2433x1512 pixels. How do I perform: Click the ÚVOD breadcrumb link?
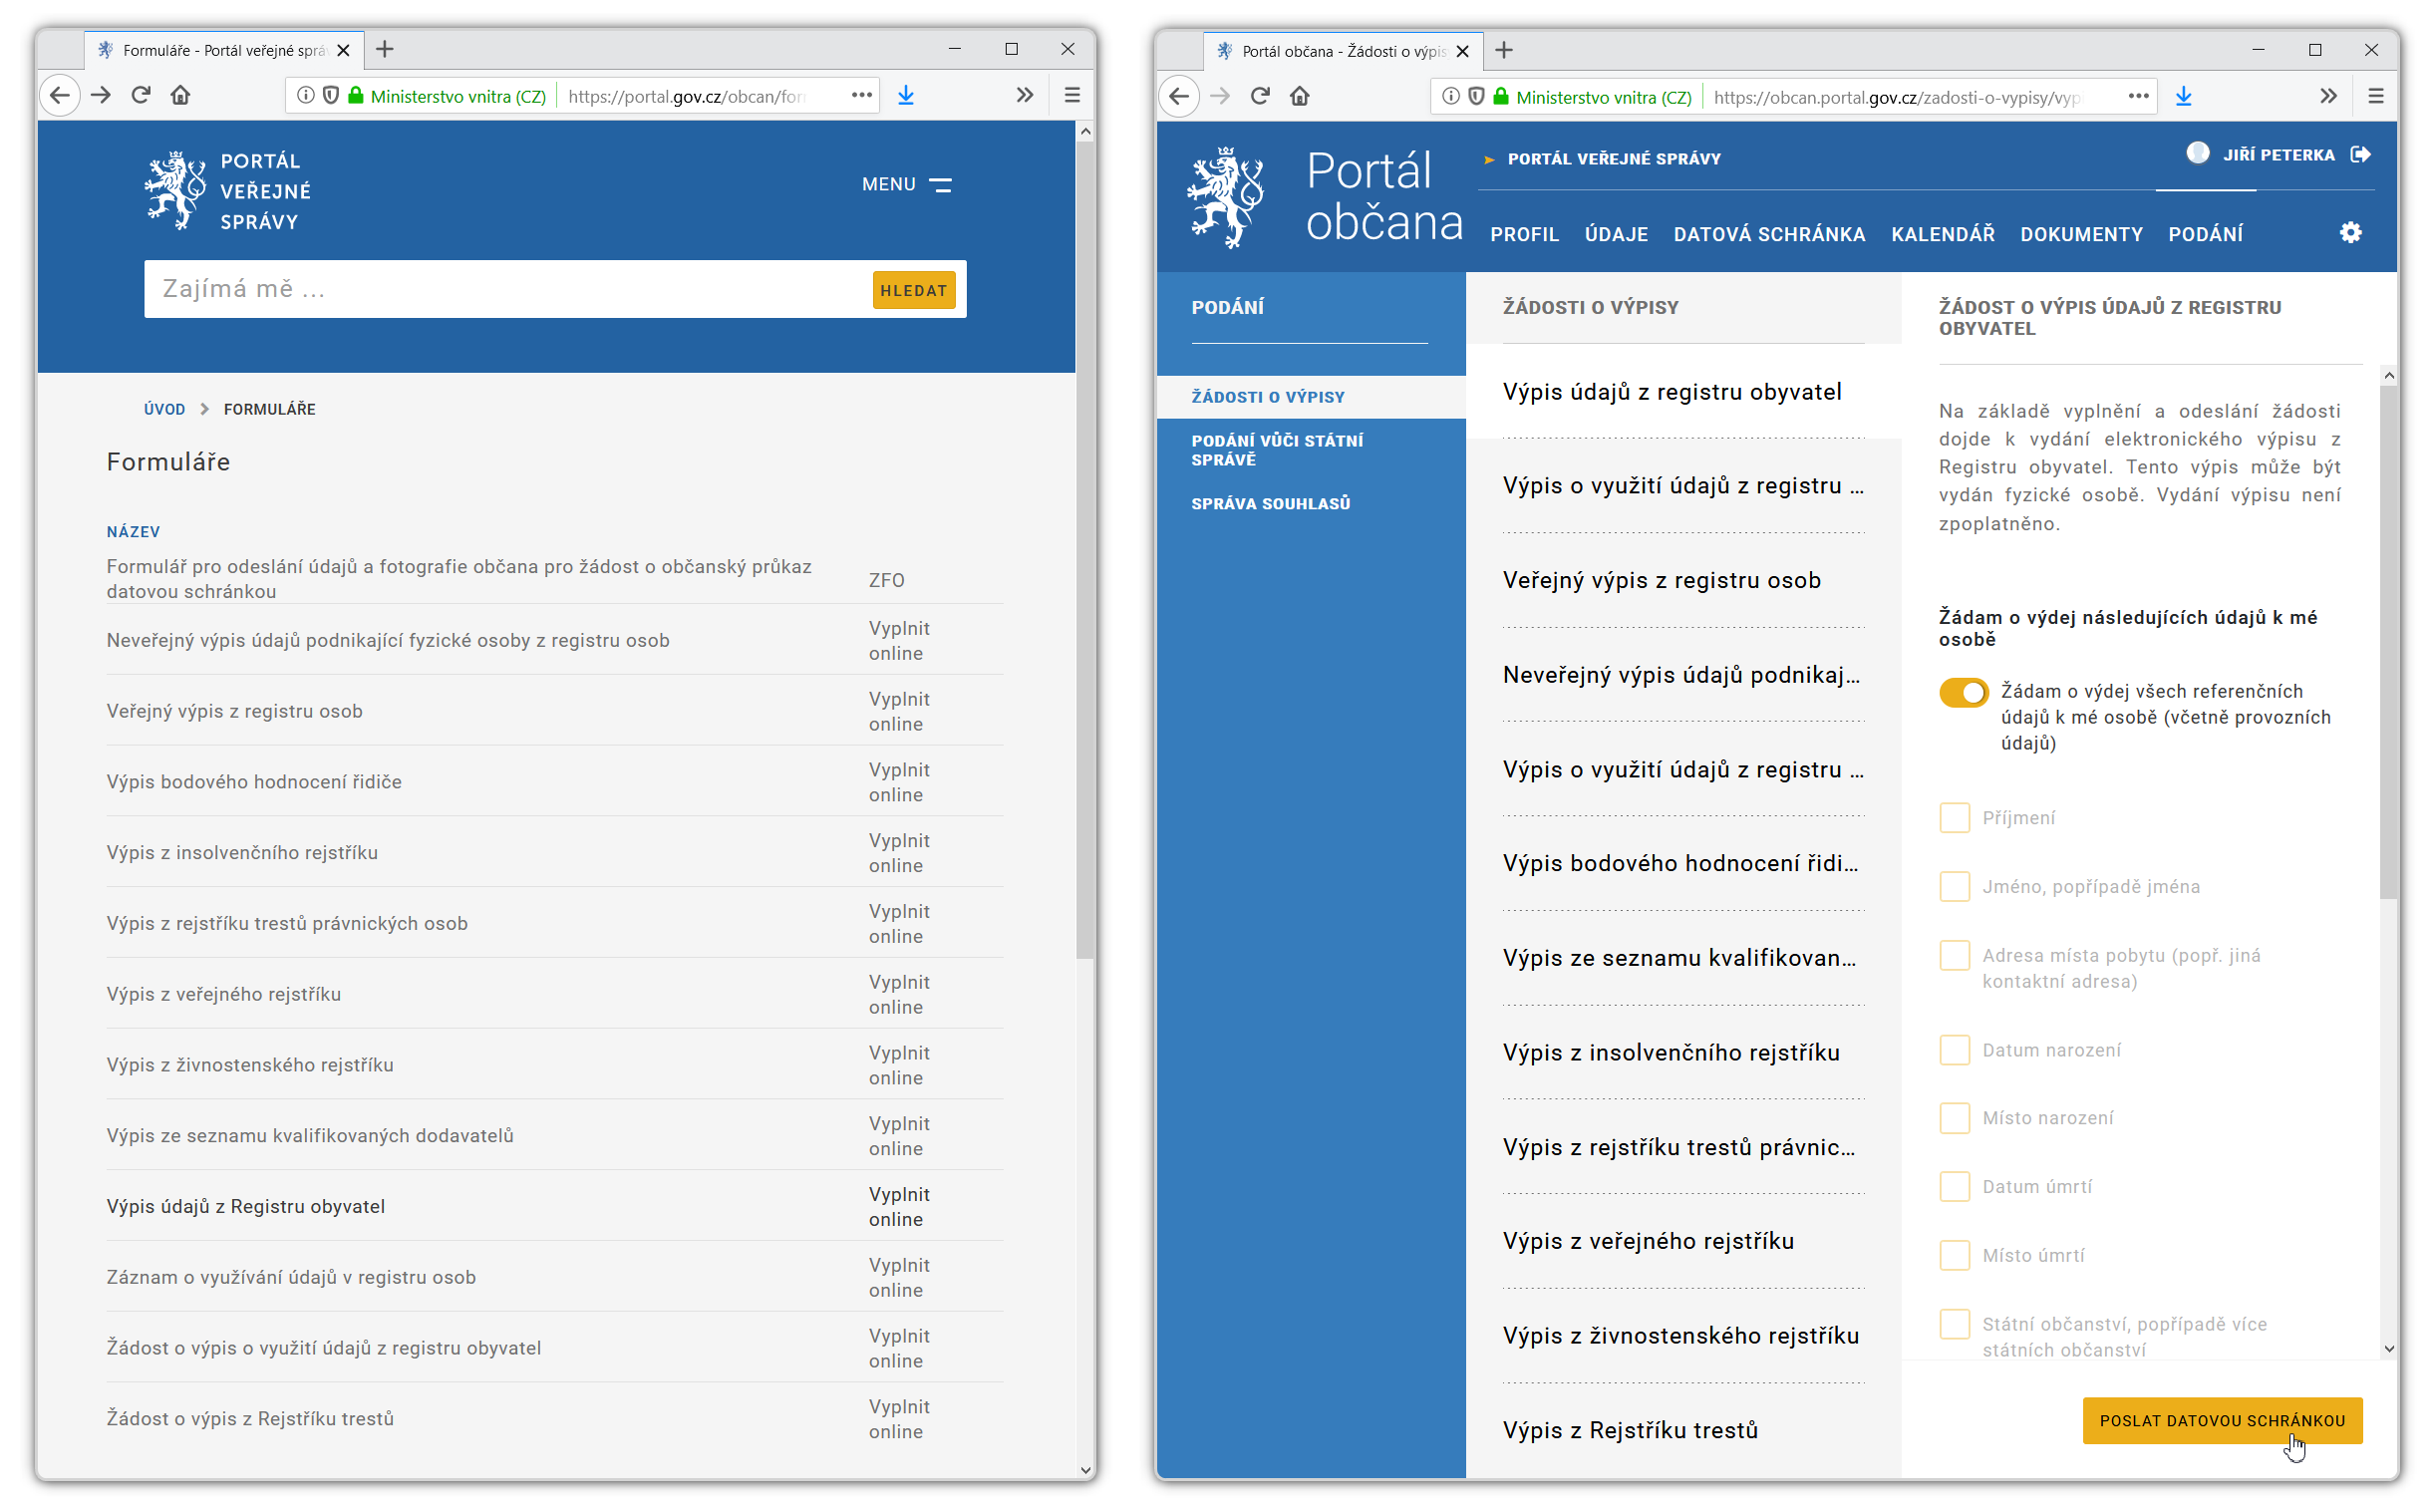pos(164,410)
